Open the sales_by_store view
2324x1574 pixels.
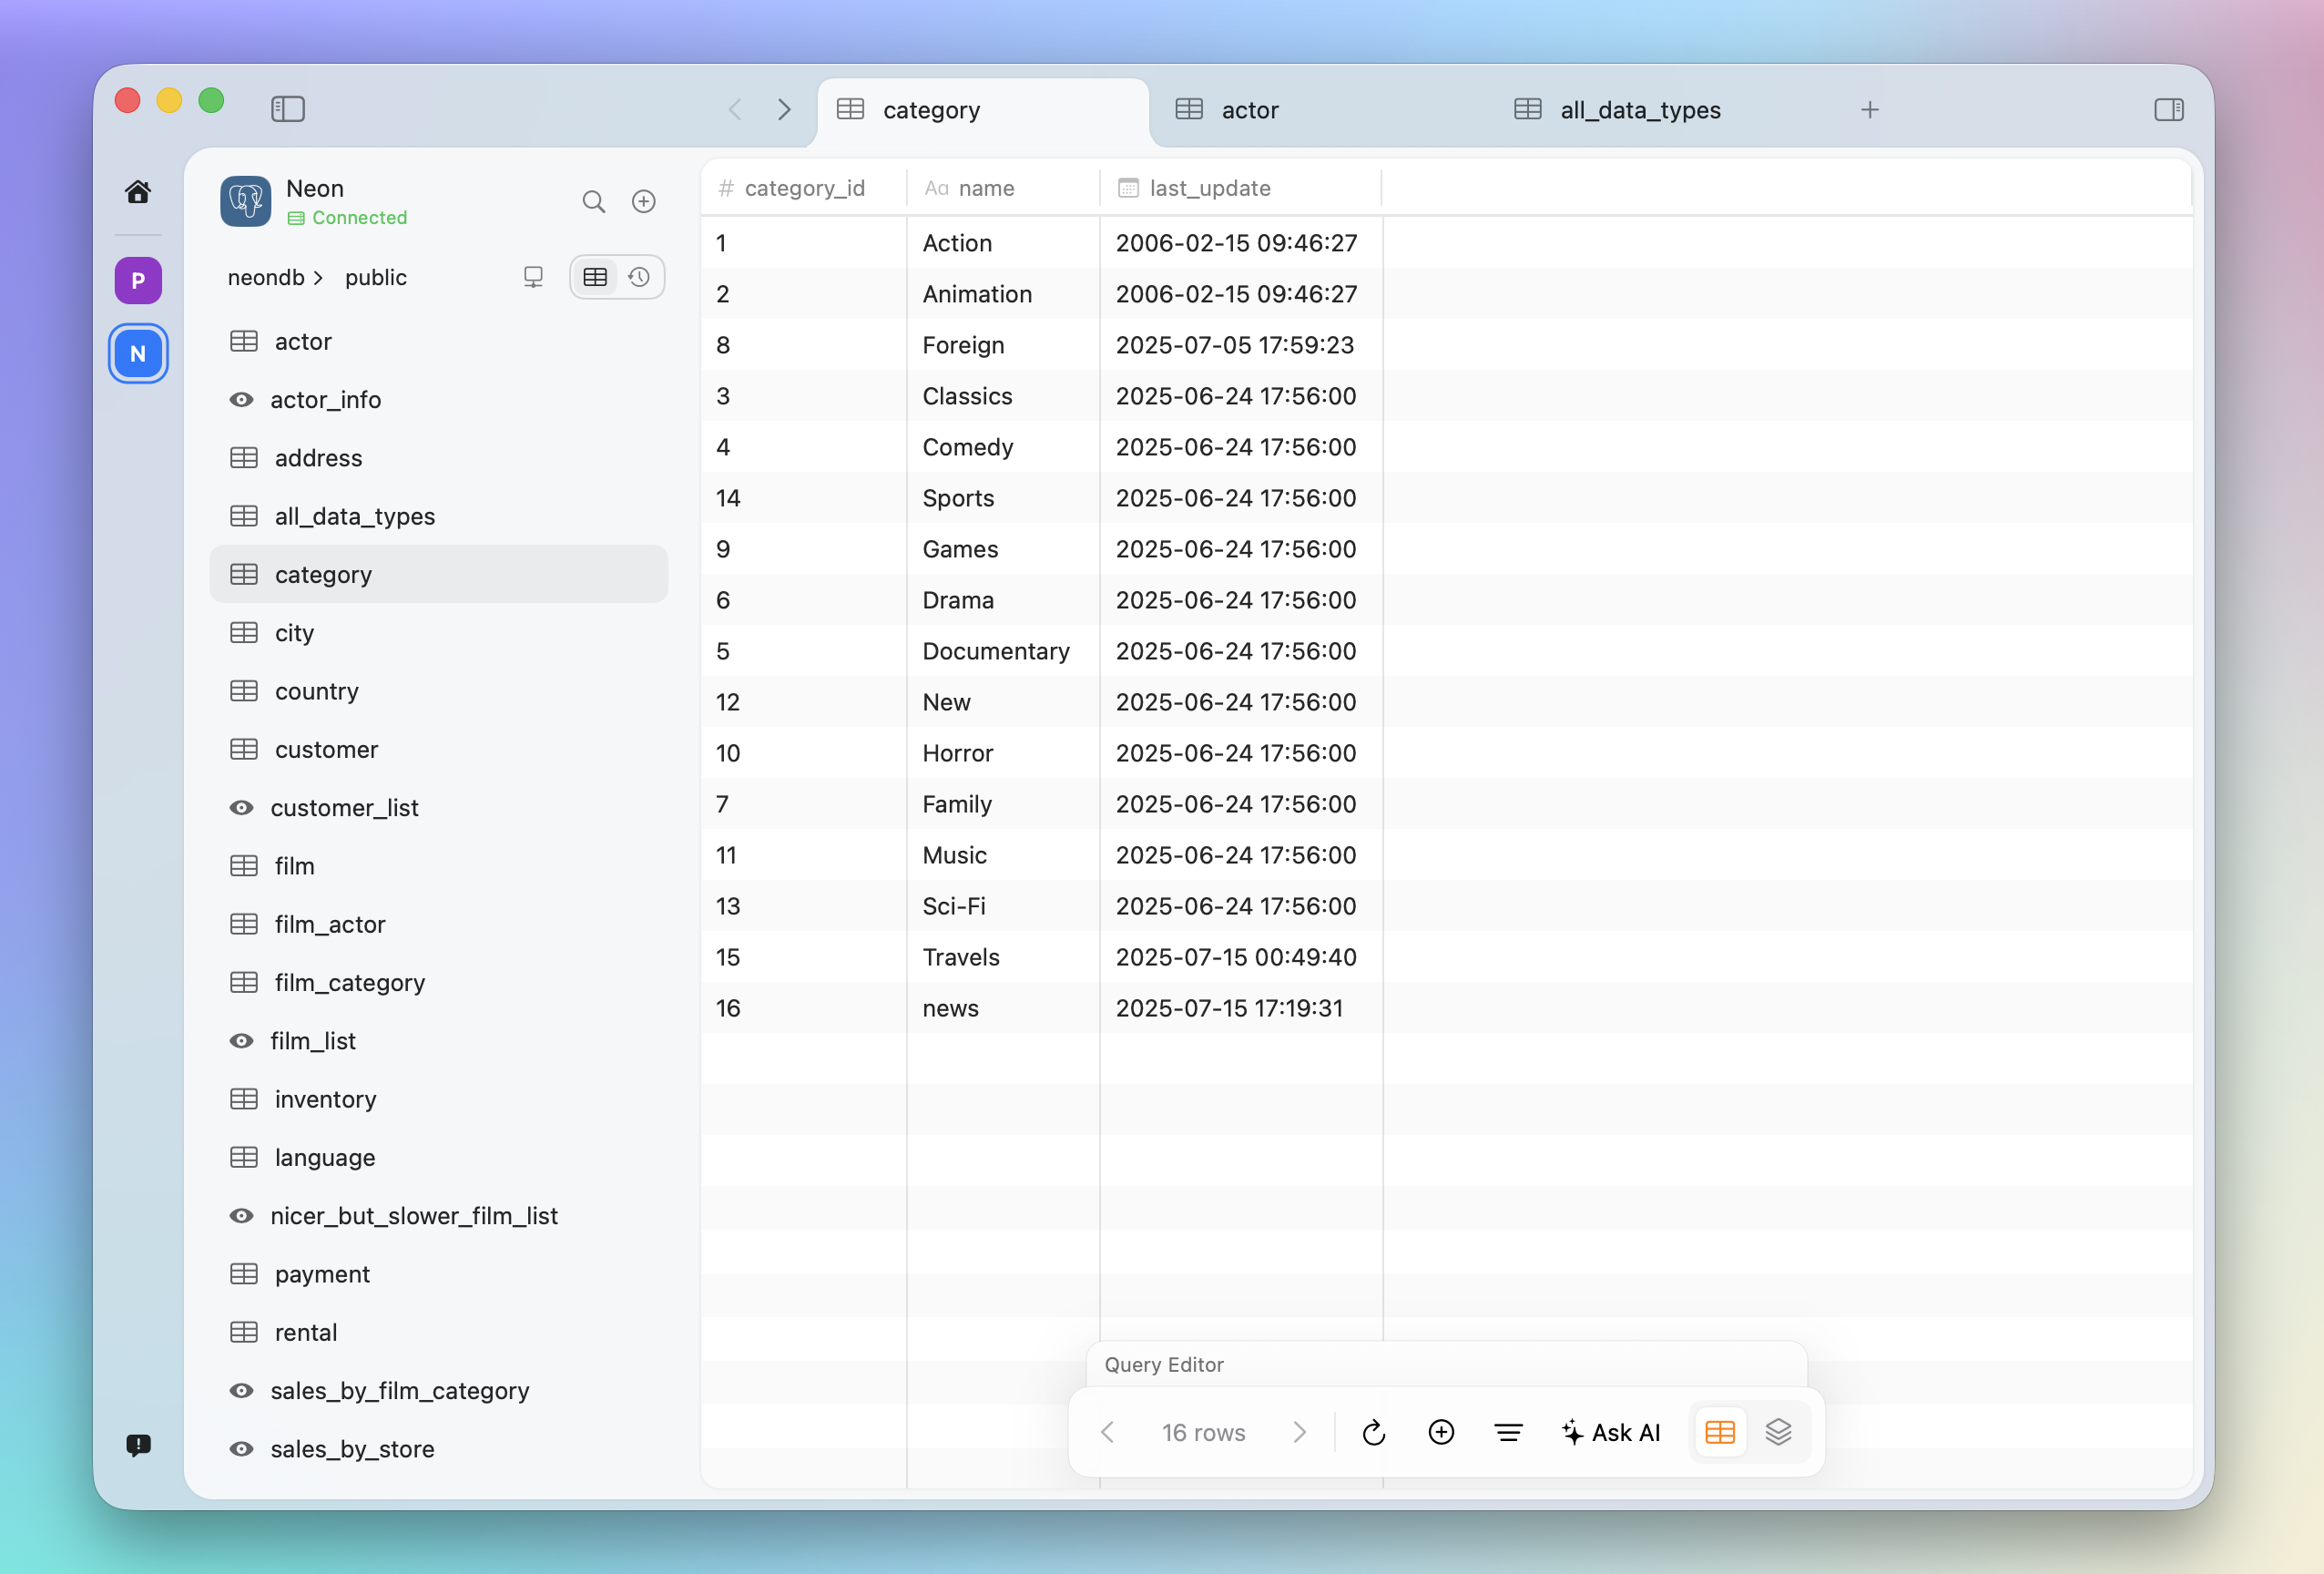pyautogui.click(x=438, y=1449)
